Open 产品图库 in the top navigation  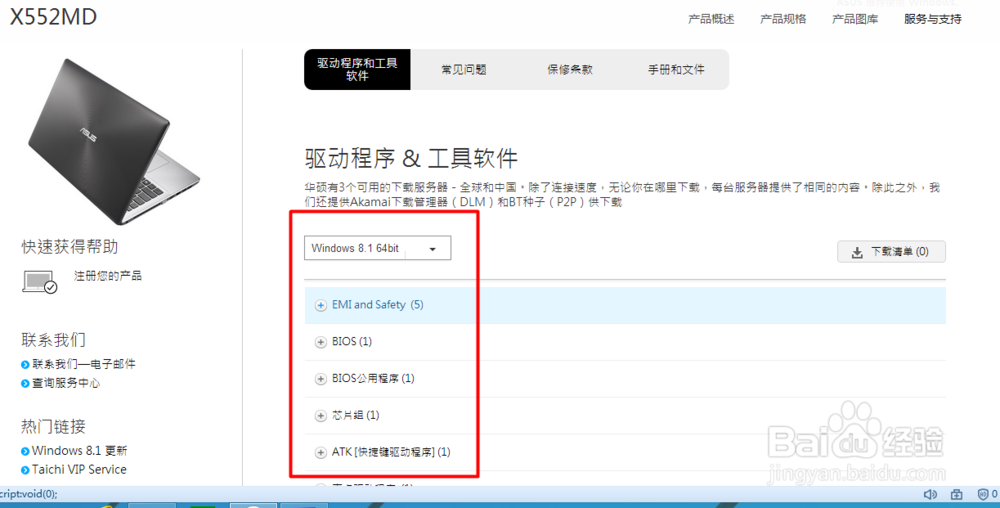[855, 19]
